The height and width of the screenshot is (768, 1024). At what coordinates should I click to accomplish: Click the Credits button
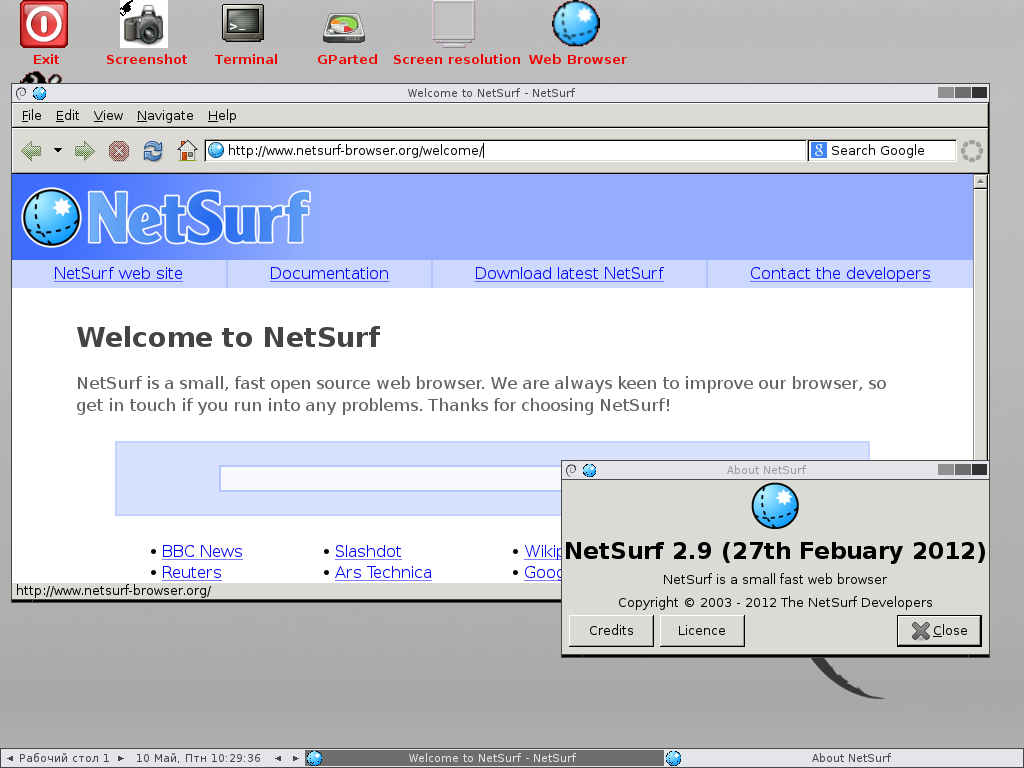[611, 631]
